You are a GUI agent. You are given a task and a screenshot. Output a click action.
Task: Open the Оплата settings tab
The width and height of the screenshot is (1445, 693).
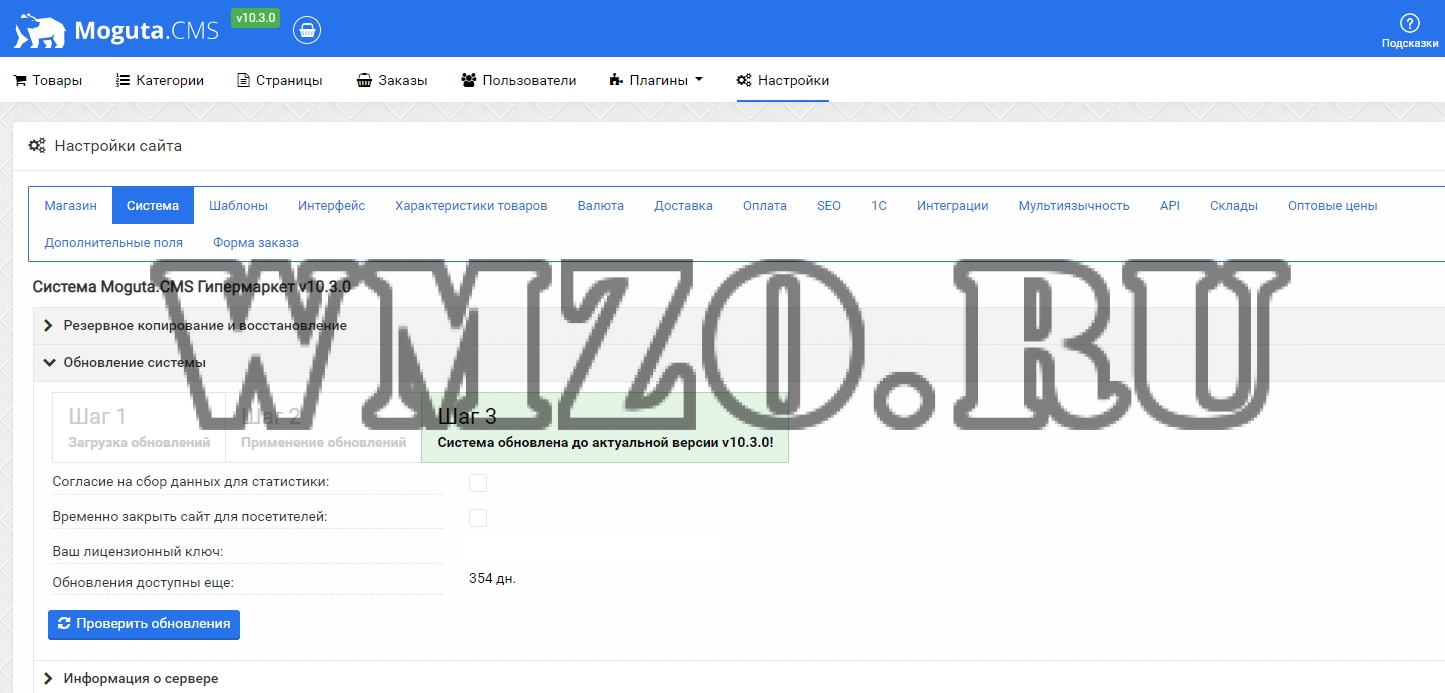(x=765, y=205)
